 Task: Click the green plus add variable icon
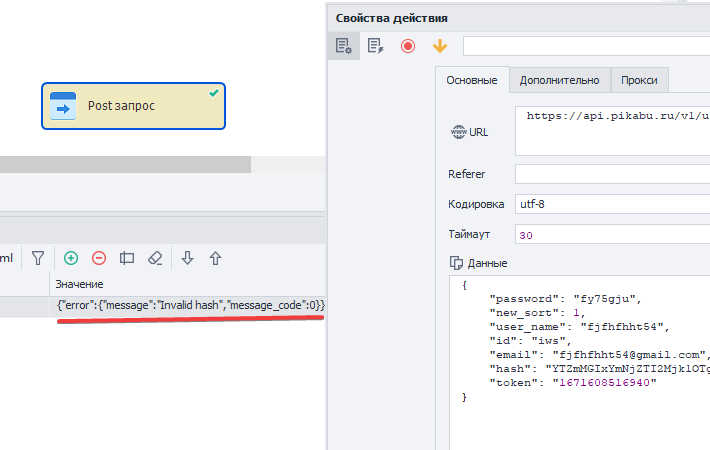tap(71, 258)
